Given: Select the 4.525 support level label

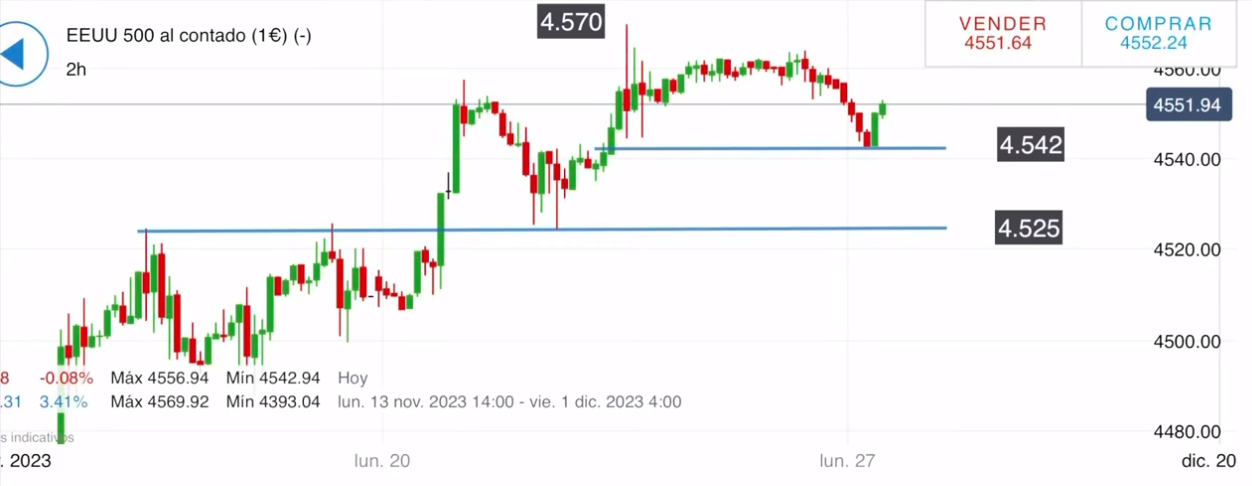Looking at the screenshot, I should pos(1028,229).
